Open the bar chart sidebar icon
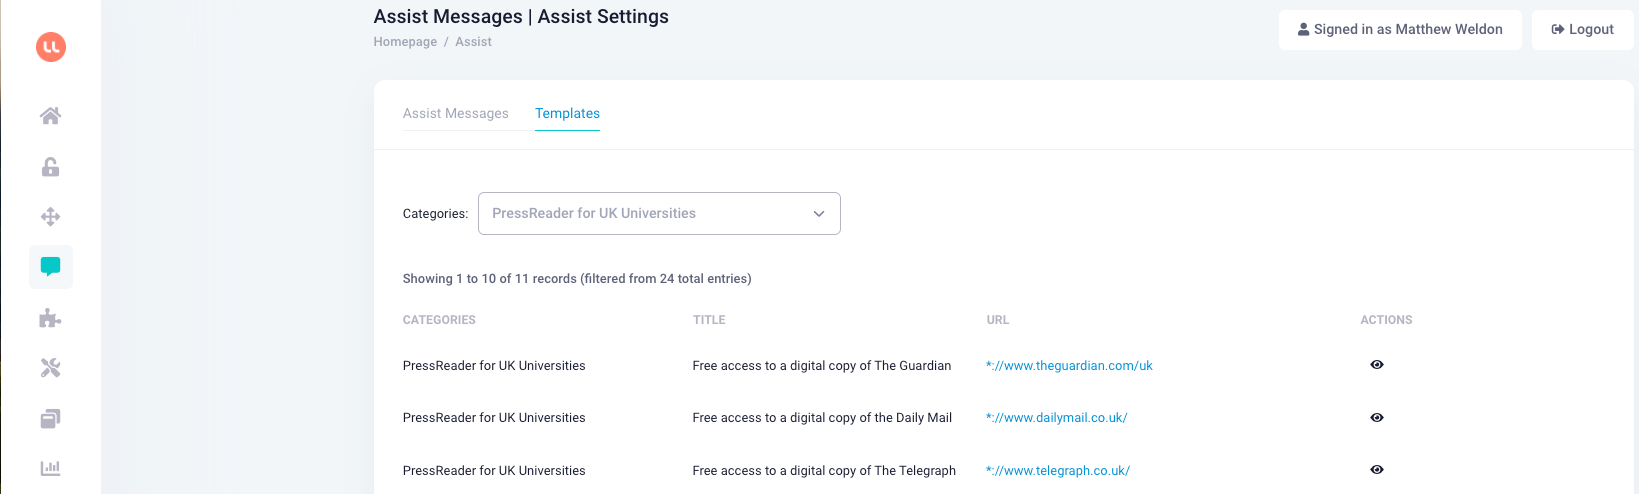1639x494 pixels. coord(51,468)
